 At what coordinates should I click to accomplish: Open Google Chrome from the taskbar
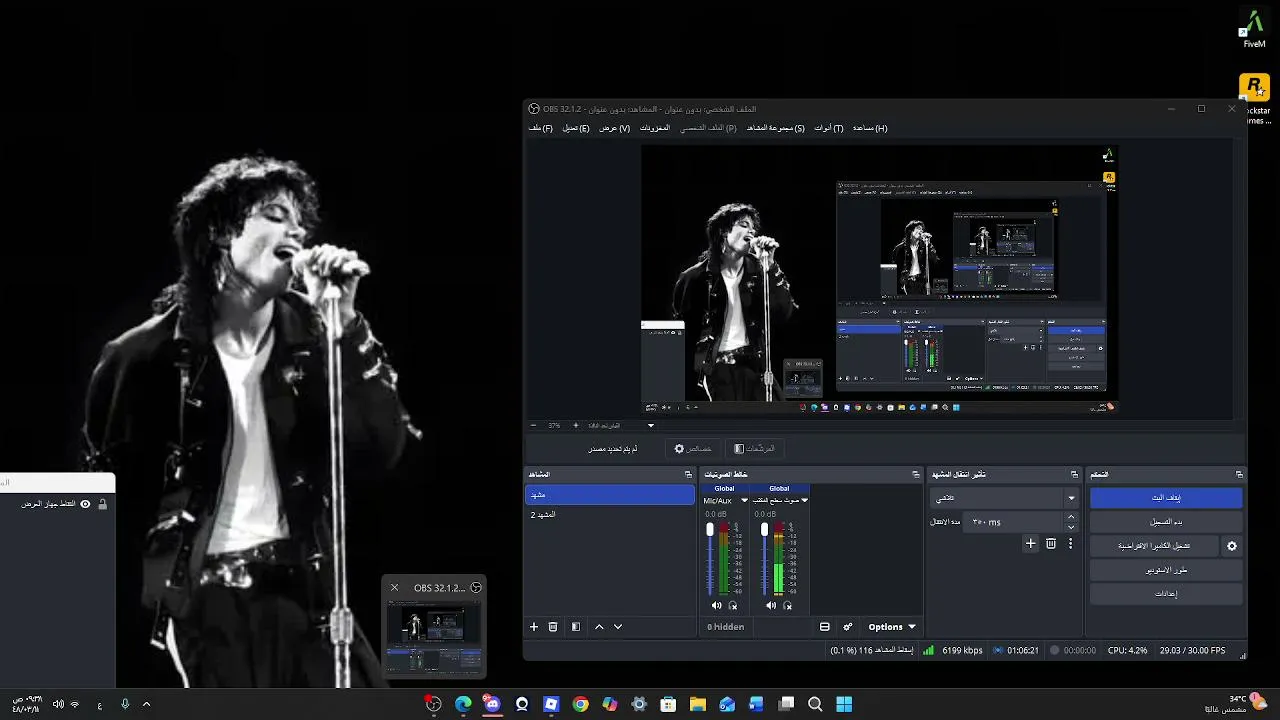[x=580, y=704]
